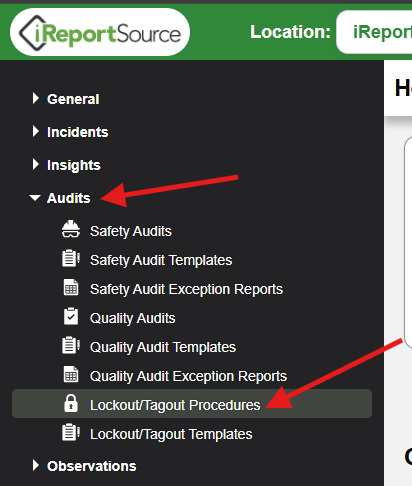Expand the Insights section arrow
Viewport: 412px width, 486px height.
pyautogui.click(x=36, y=164)
